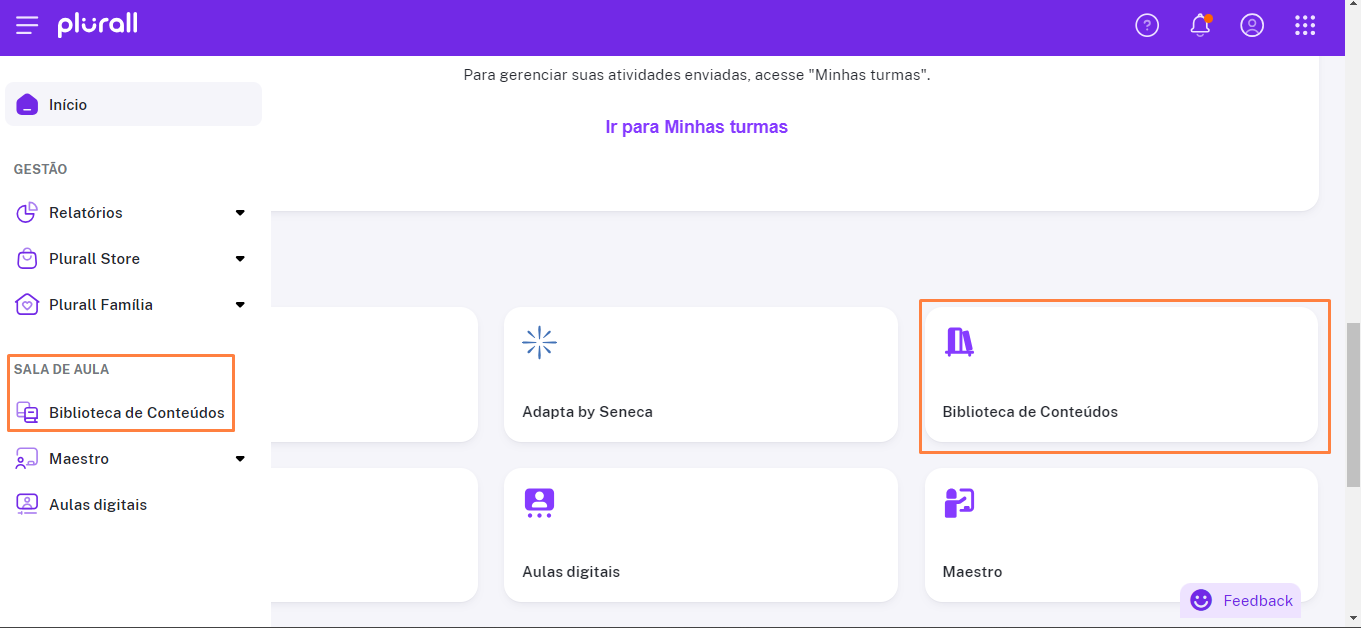Click the Início home icon
The height and width of the screenshot is (628, 1361).
point(28,105)
